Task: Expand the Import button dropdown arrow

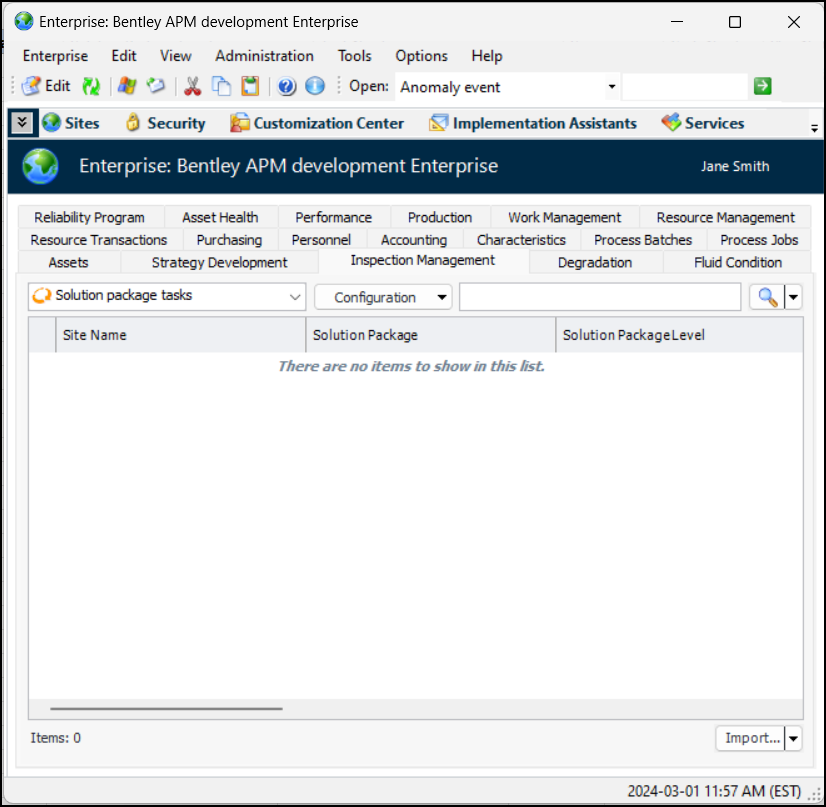Action: [793, 739]
